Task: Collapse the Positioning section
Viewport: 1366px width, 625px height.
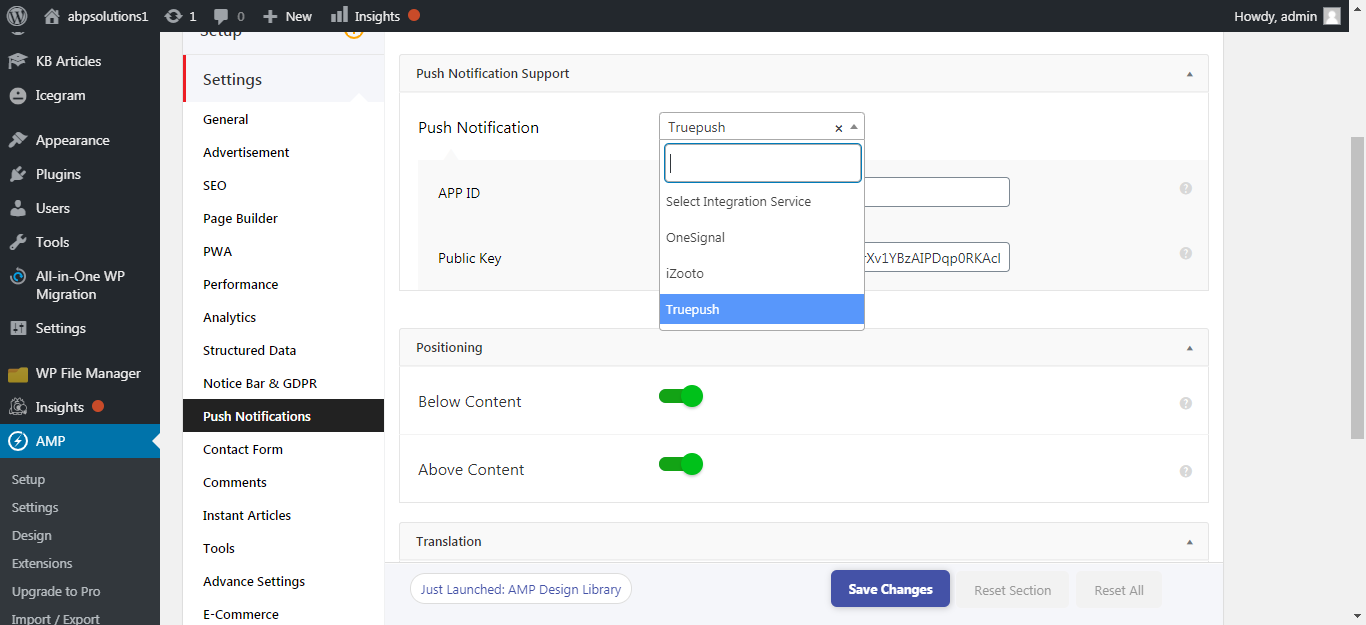Action: click(x=1189, y=348)
